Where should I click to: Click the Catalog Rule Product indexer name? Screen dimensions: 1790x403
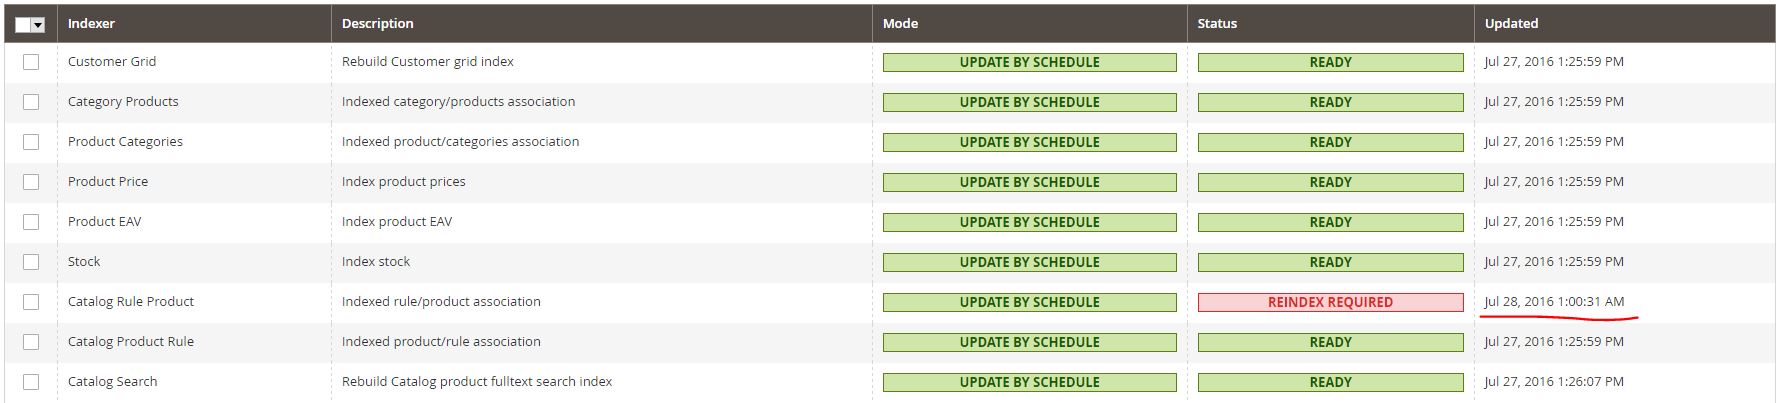131,301
